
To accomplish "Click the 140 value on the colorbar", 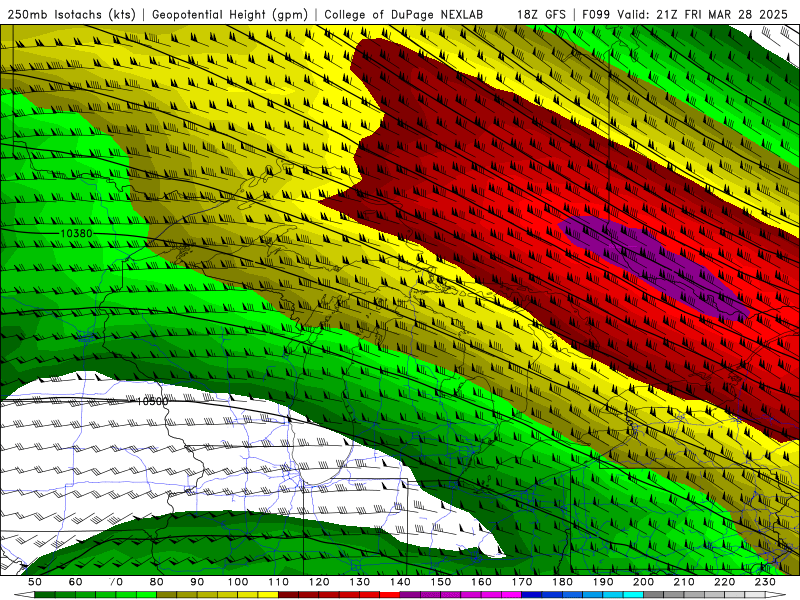I will click(x=400, y=582).
